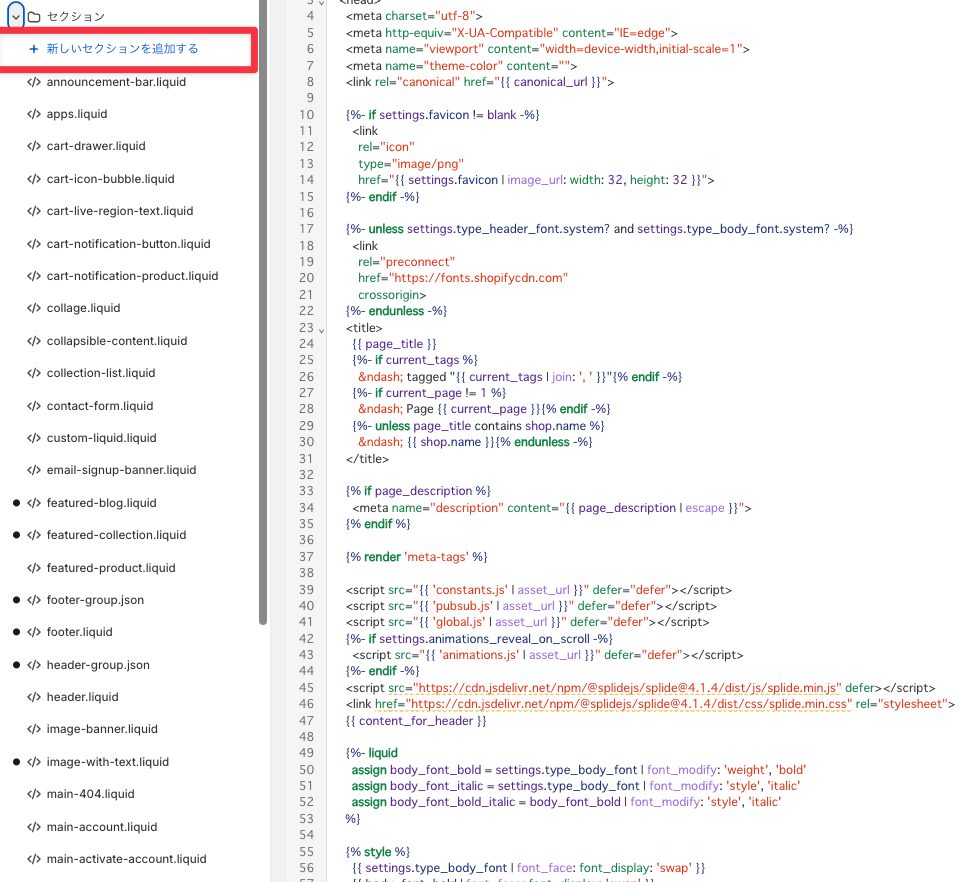The height and width of the screenshot is (882, 960).
Task: Click code icon beside featured-product.liquid
Action: (34, 568)
